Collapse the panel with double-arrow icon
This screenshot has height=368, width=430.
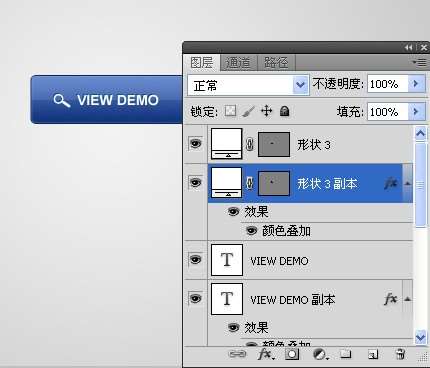point(408,48)
